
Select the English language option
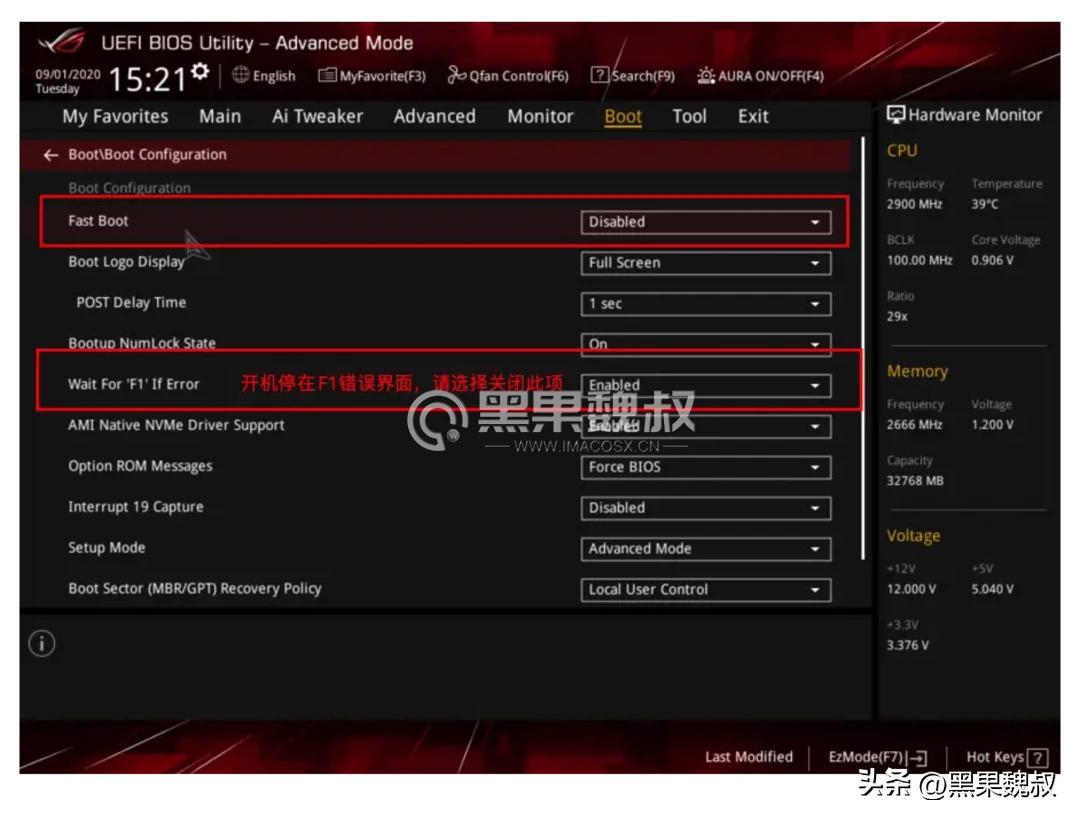click(x=266, y=75)
